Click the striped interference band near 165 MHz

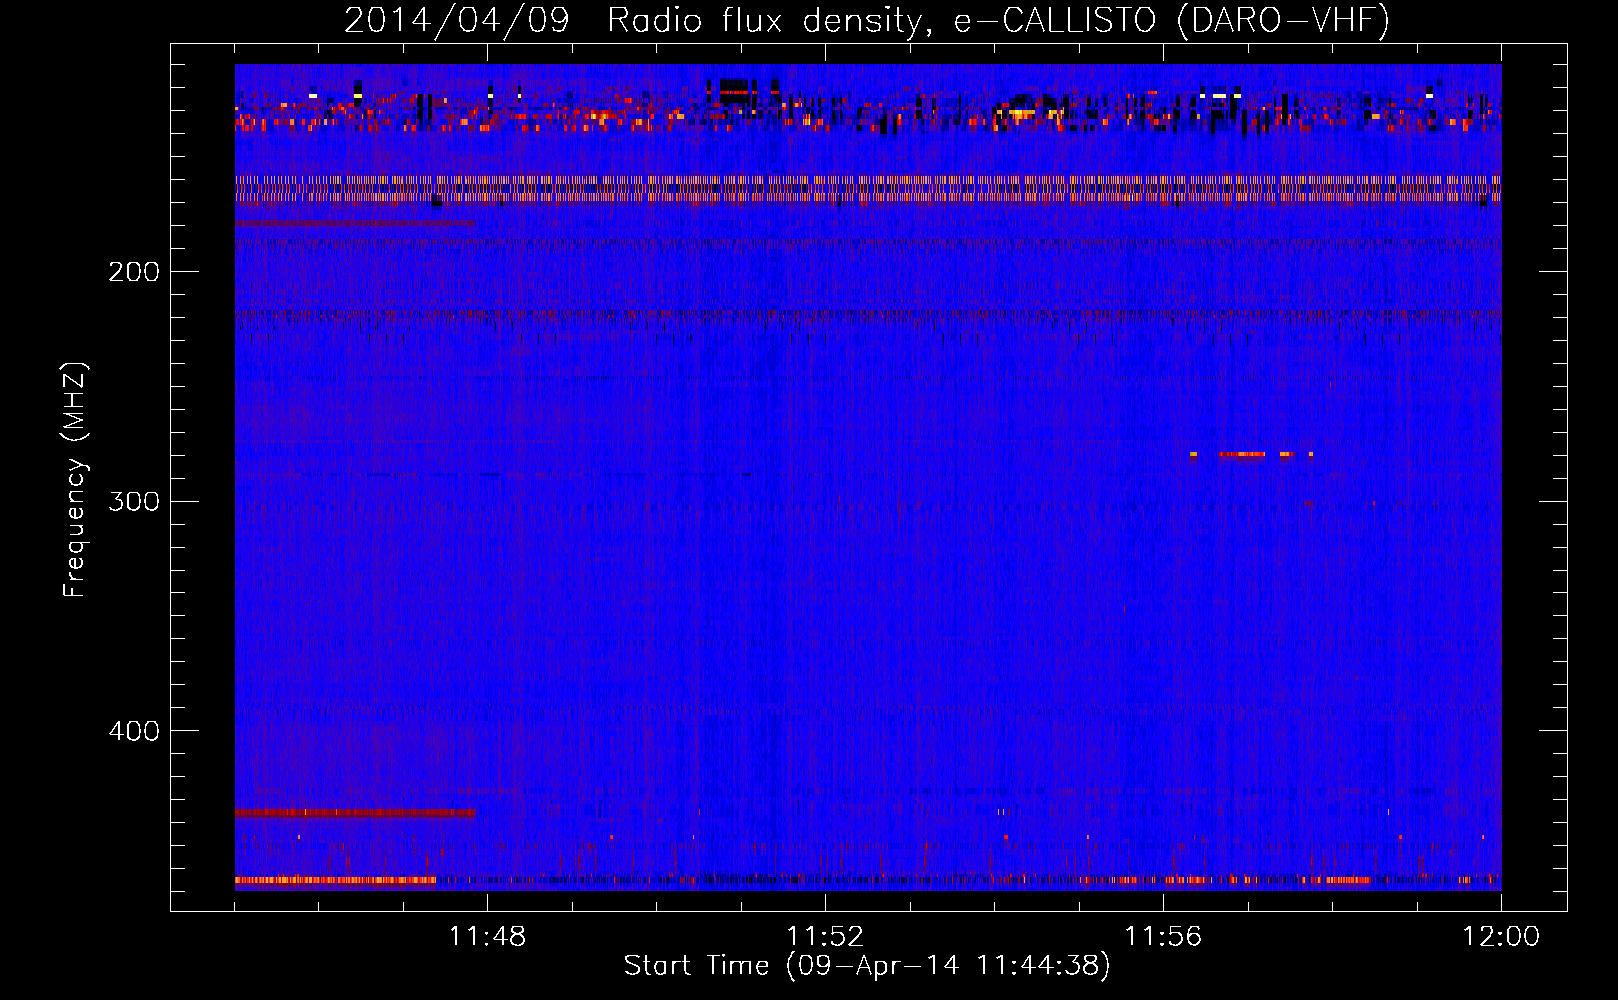pyautogui.click(x=868, y=189)
